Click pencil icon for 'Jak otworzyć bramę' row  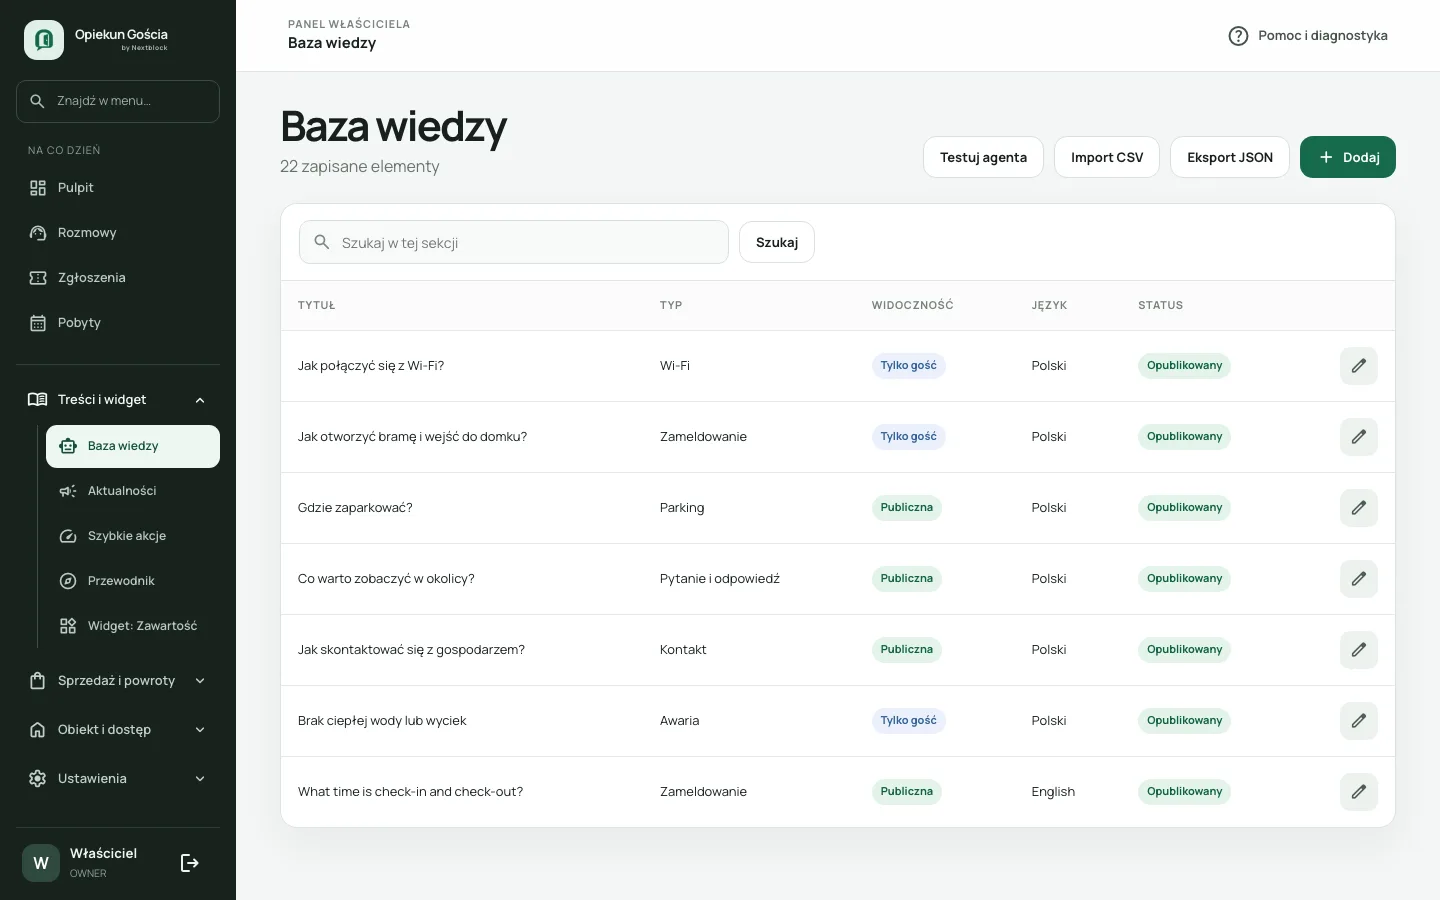click(1359, 437)
